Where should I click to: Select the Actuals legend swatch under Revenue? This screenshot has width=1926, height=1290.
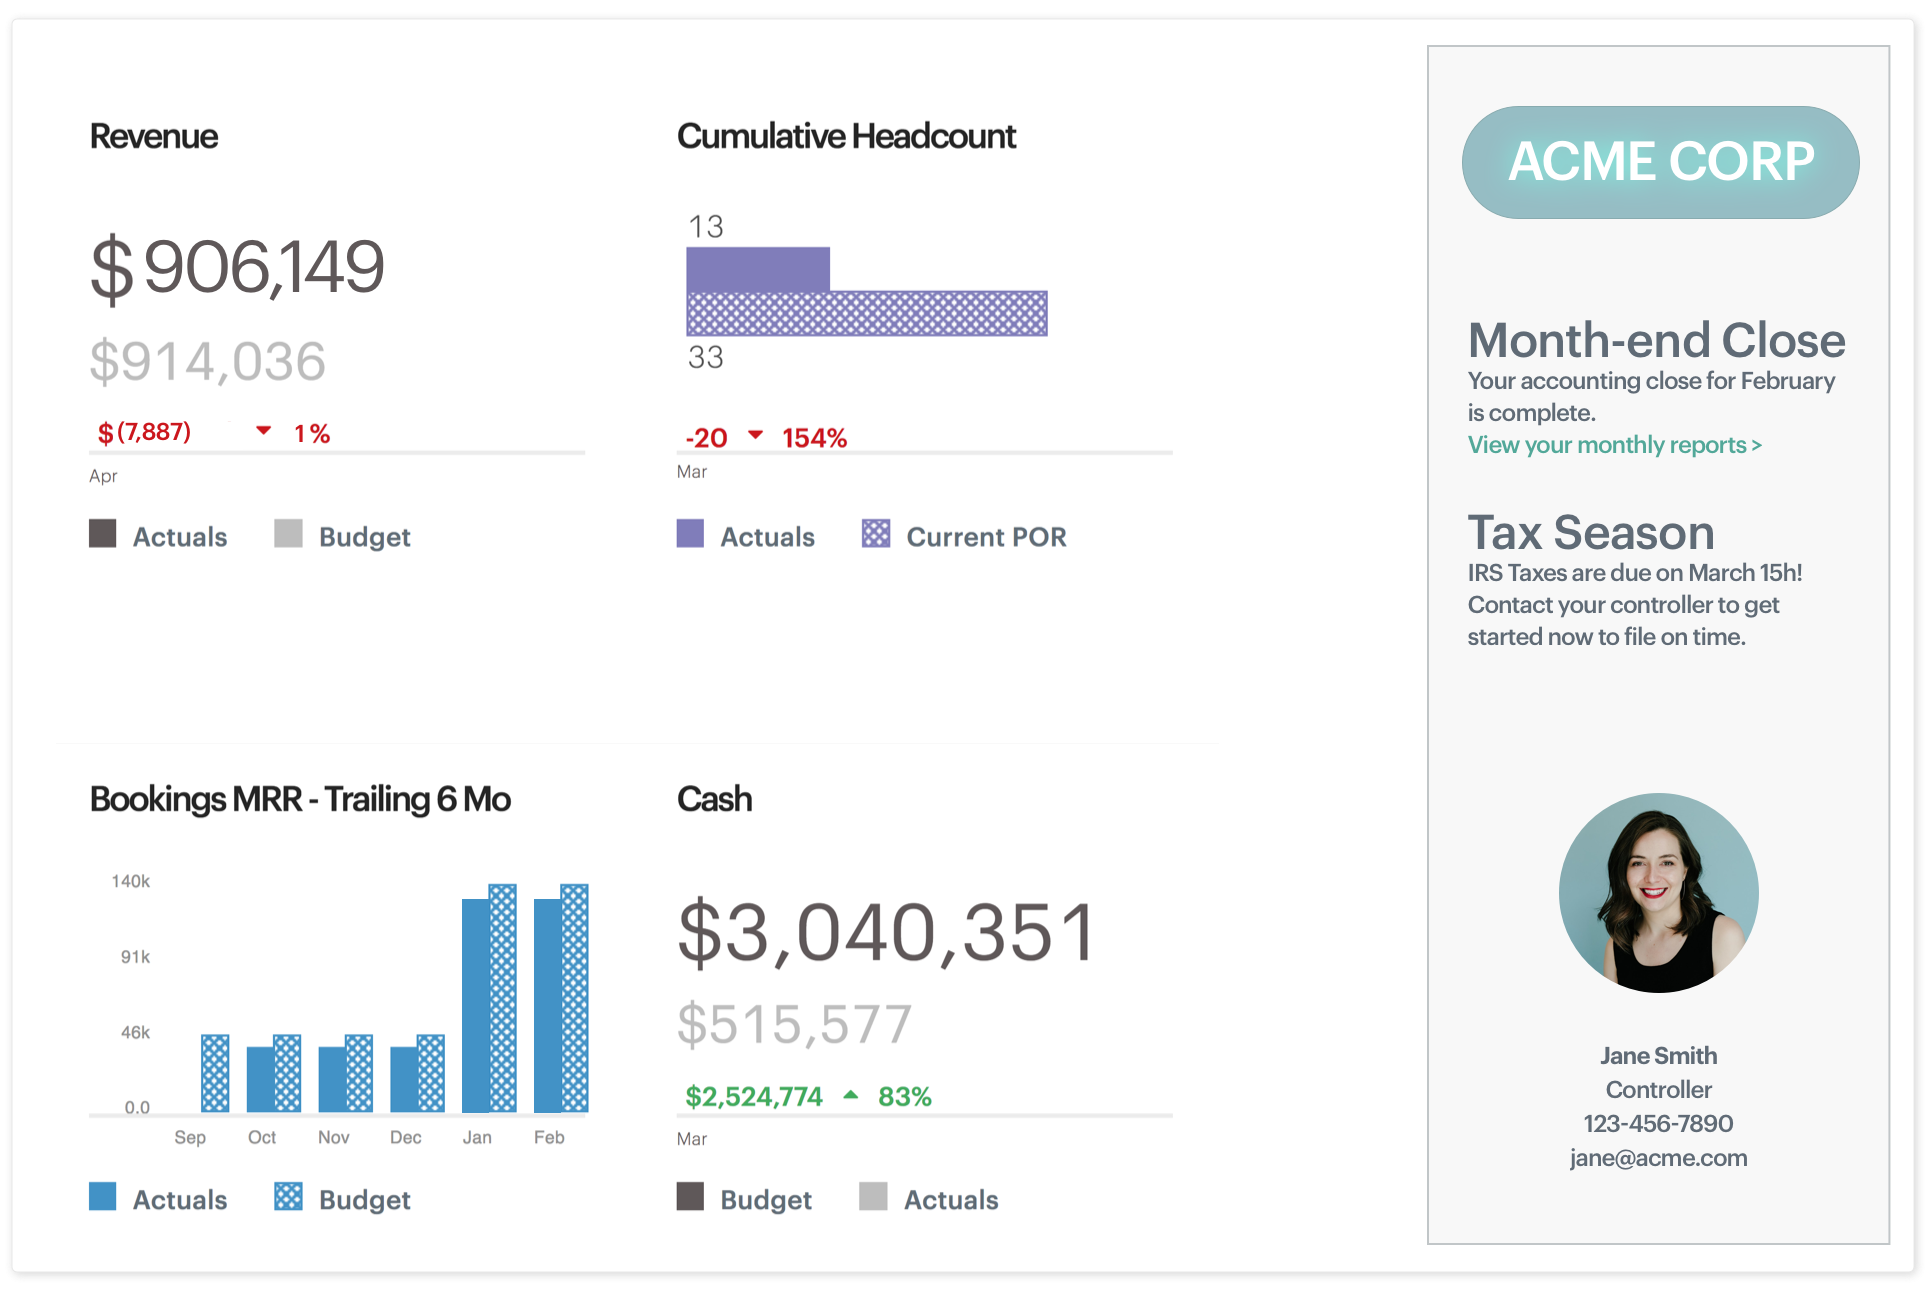pyautogui.click(x=103, y=534)
